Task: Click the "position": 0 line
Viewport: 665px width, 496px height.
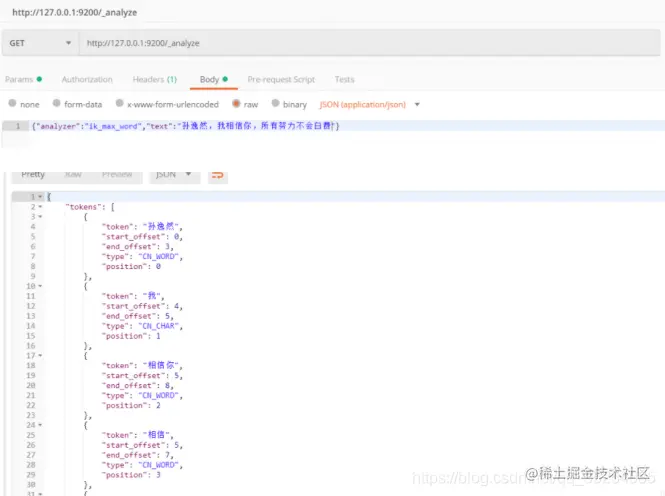Action: click(131, 266)
